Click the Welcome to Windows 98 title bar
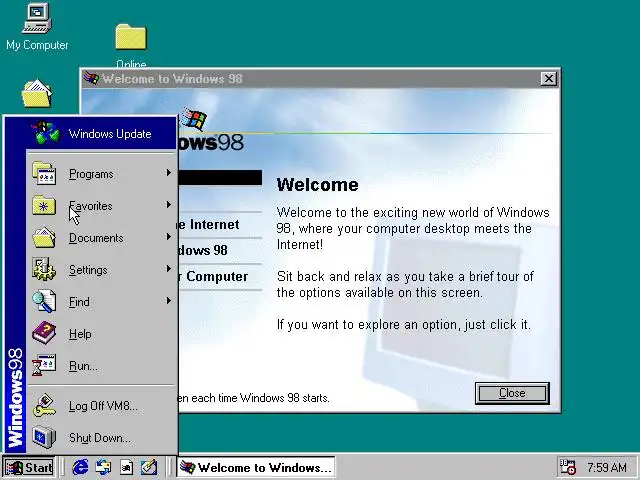The image size is (640, 480). (320, 78)
